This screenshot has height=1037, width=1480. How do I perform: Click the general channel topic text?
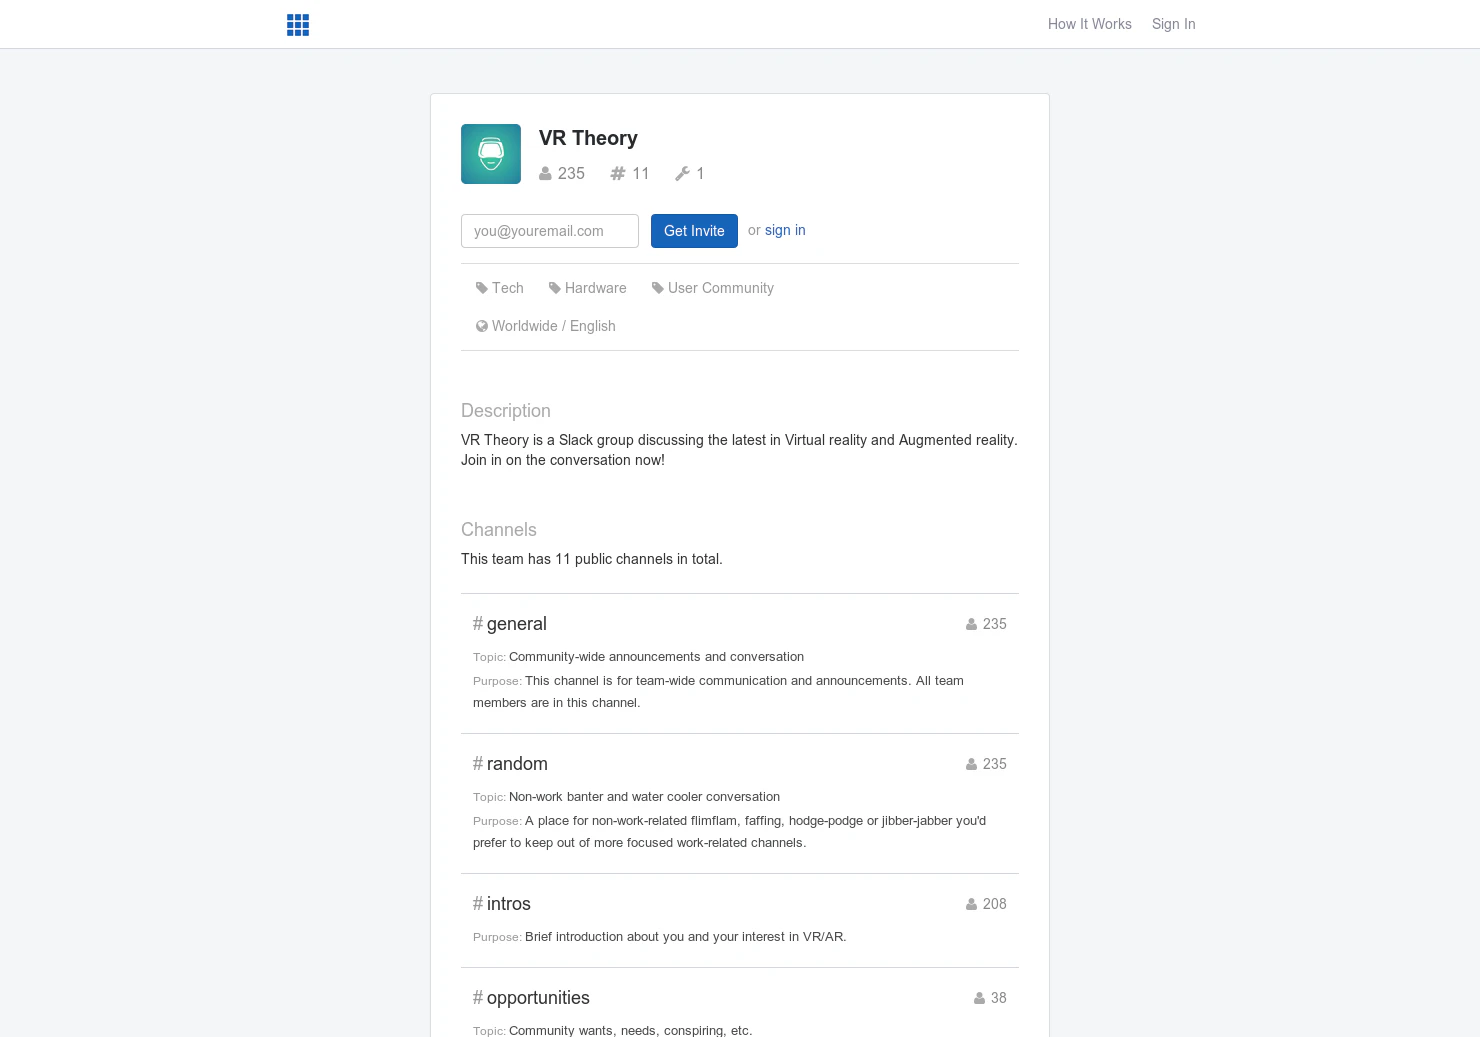(x=656, y=657)
